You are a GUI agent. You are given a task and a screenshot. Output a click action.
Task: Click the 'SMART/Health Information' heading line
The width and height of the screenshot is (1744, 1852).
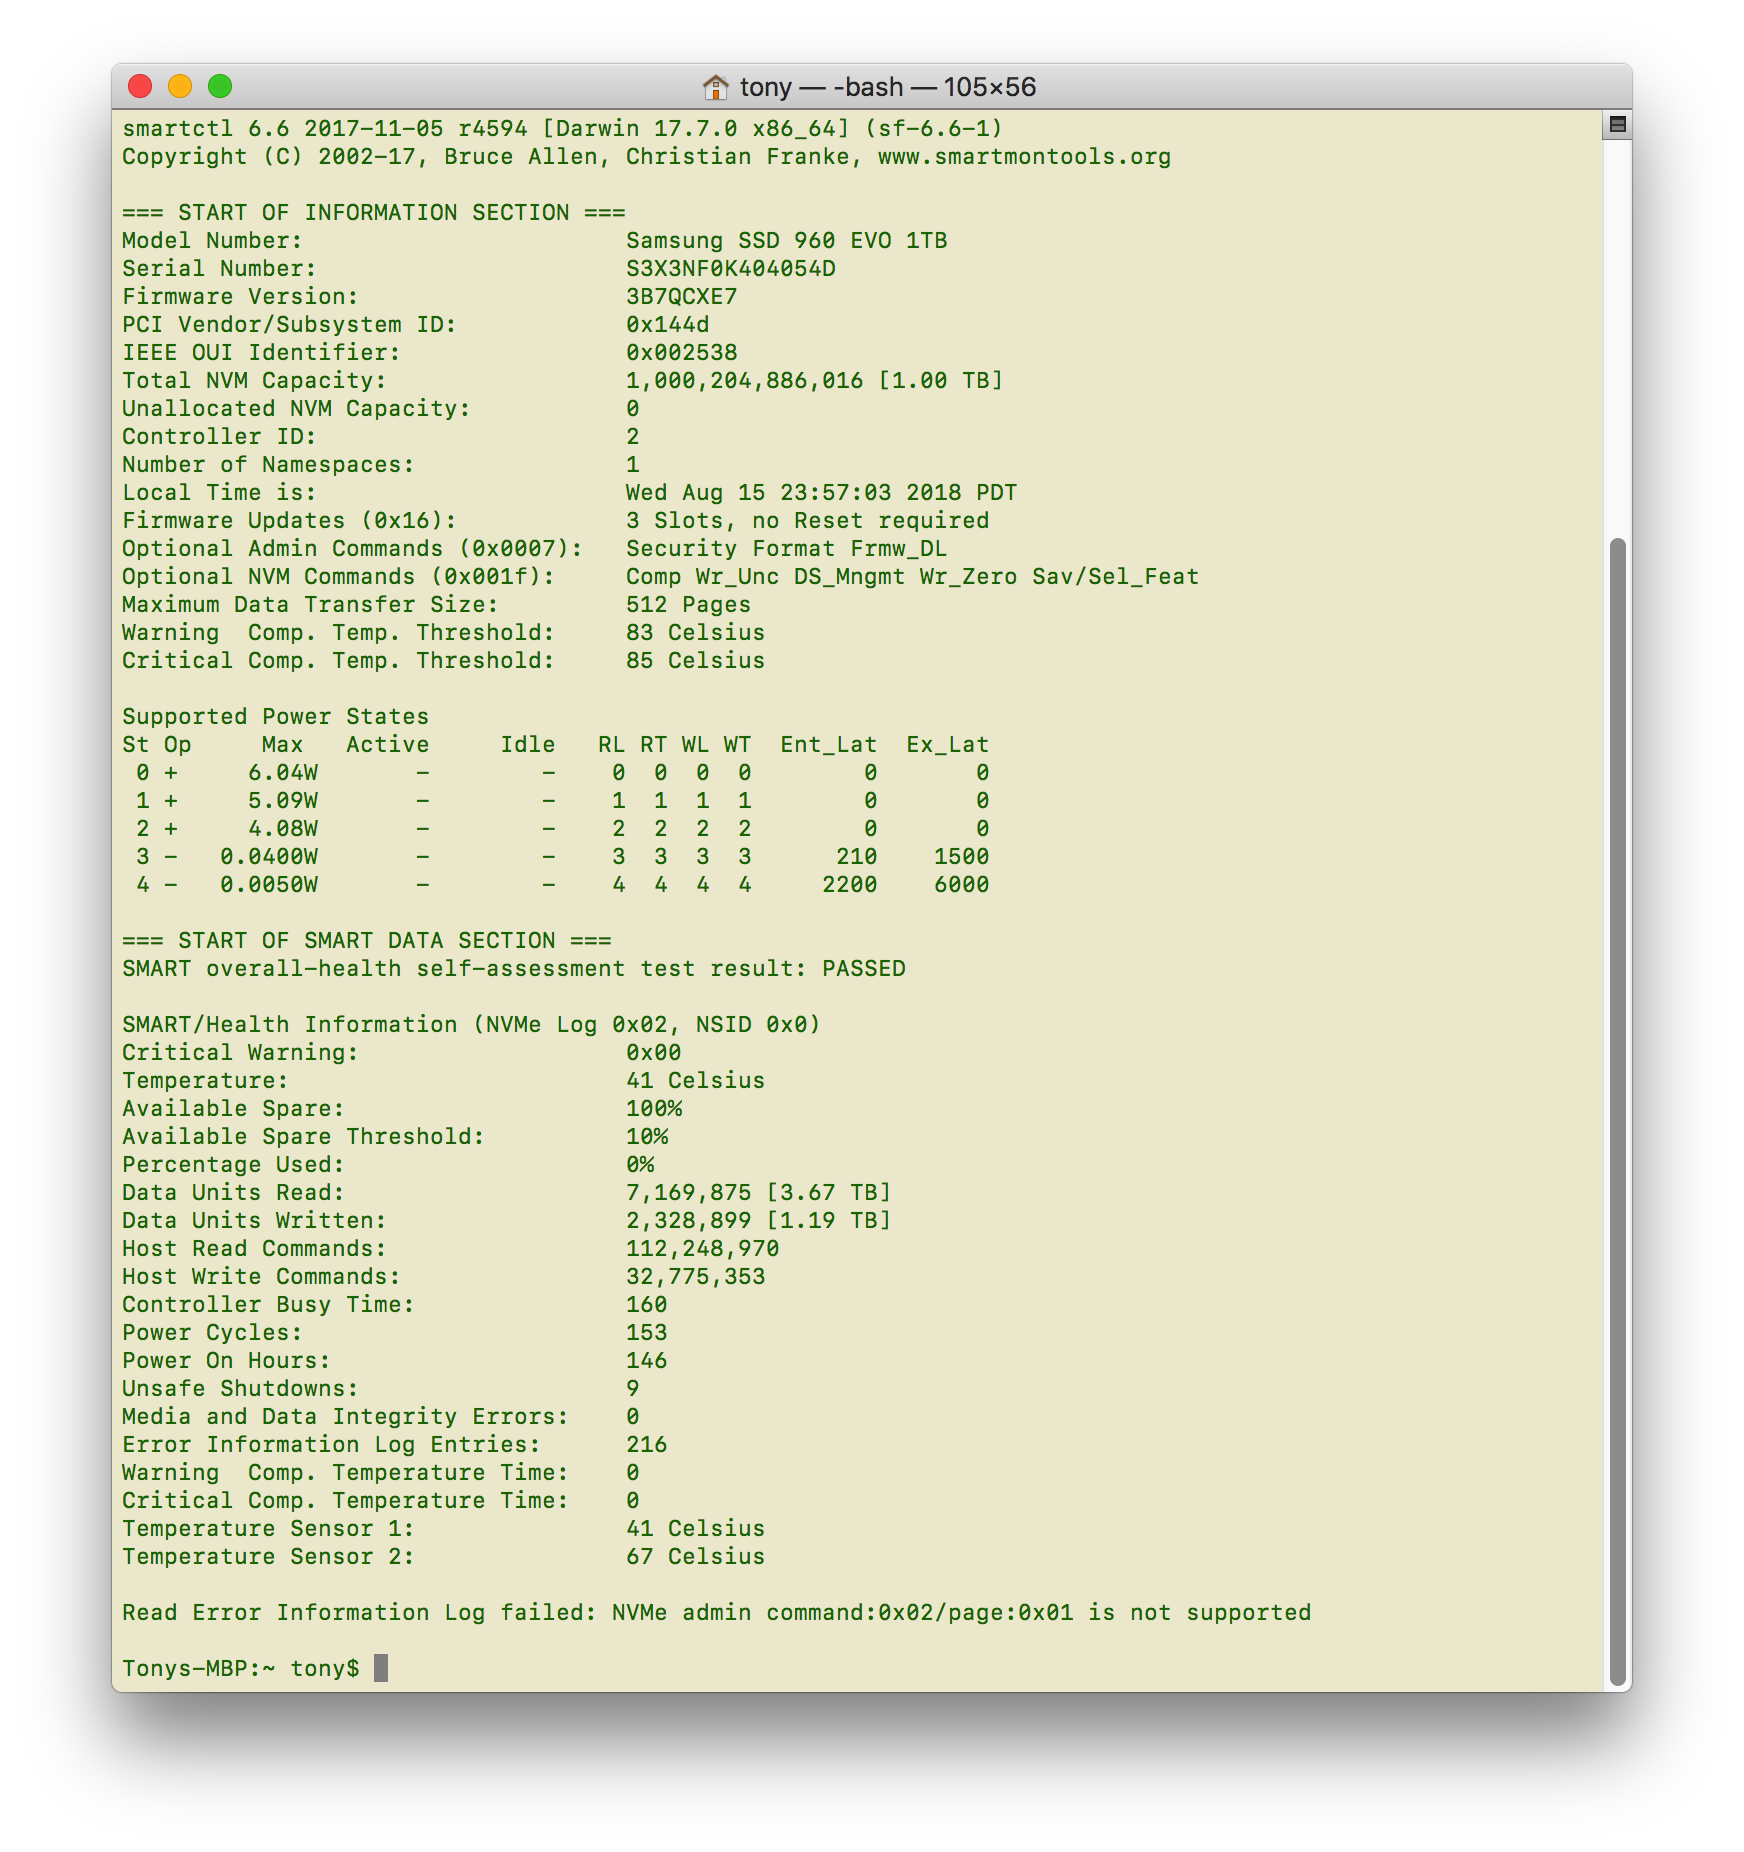[x=471, y=1025]
